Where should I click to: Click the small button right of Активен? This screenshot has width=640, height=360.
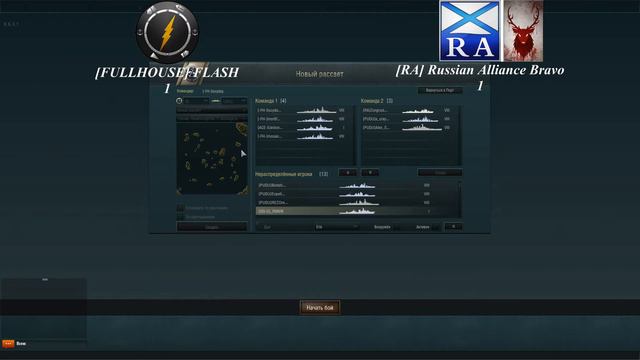click(453, 227)
